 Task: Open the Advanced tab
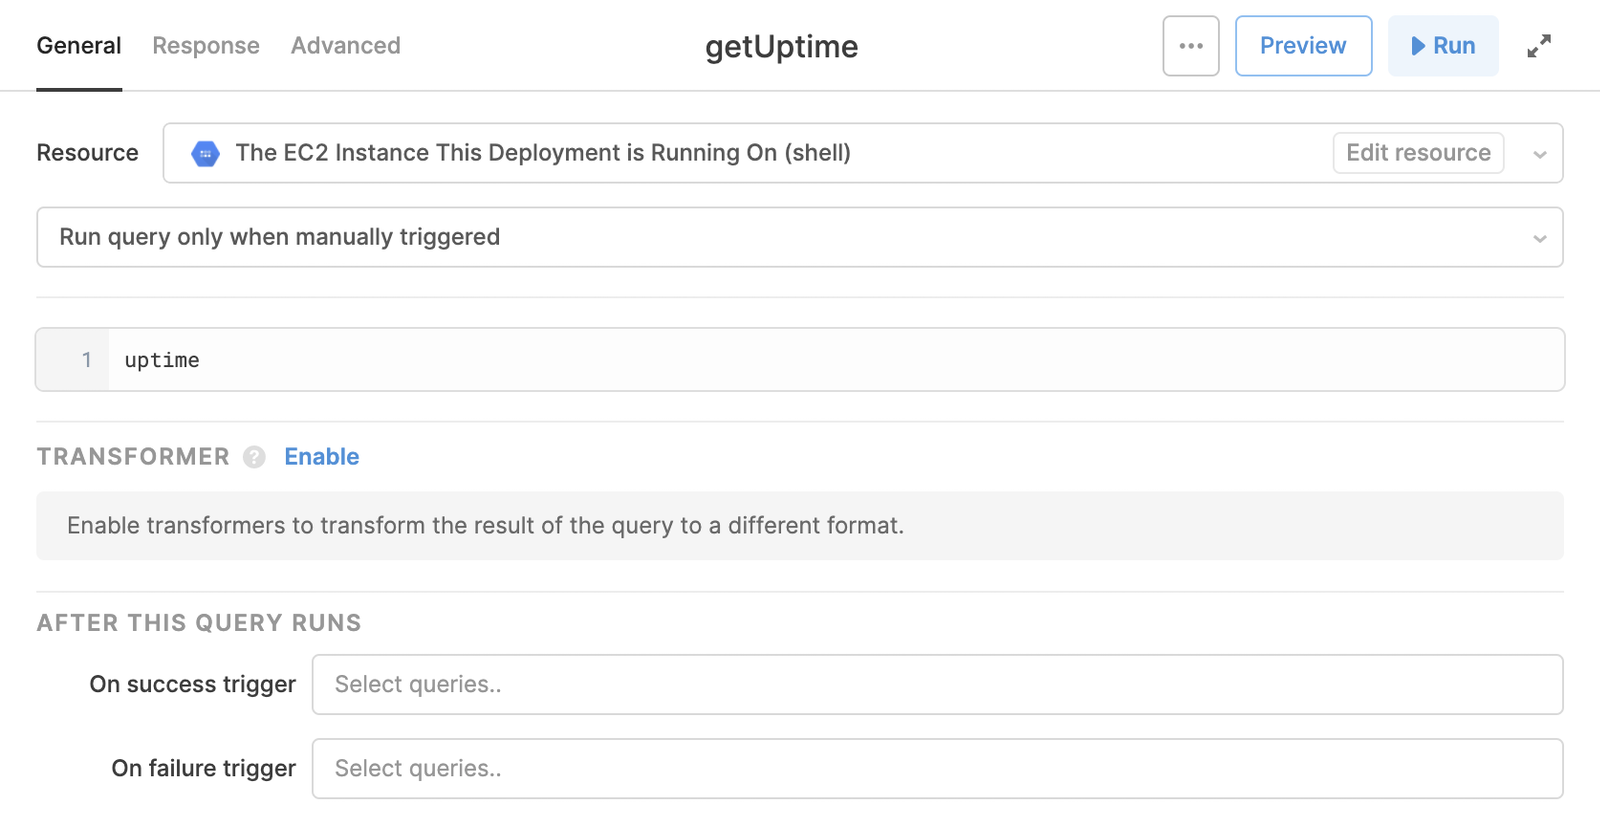[x=346, y=46]
